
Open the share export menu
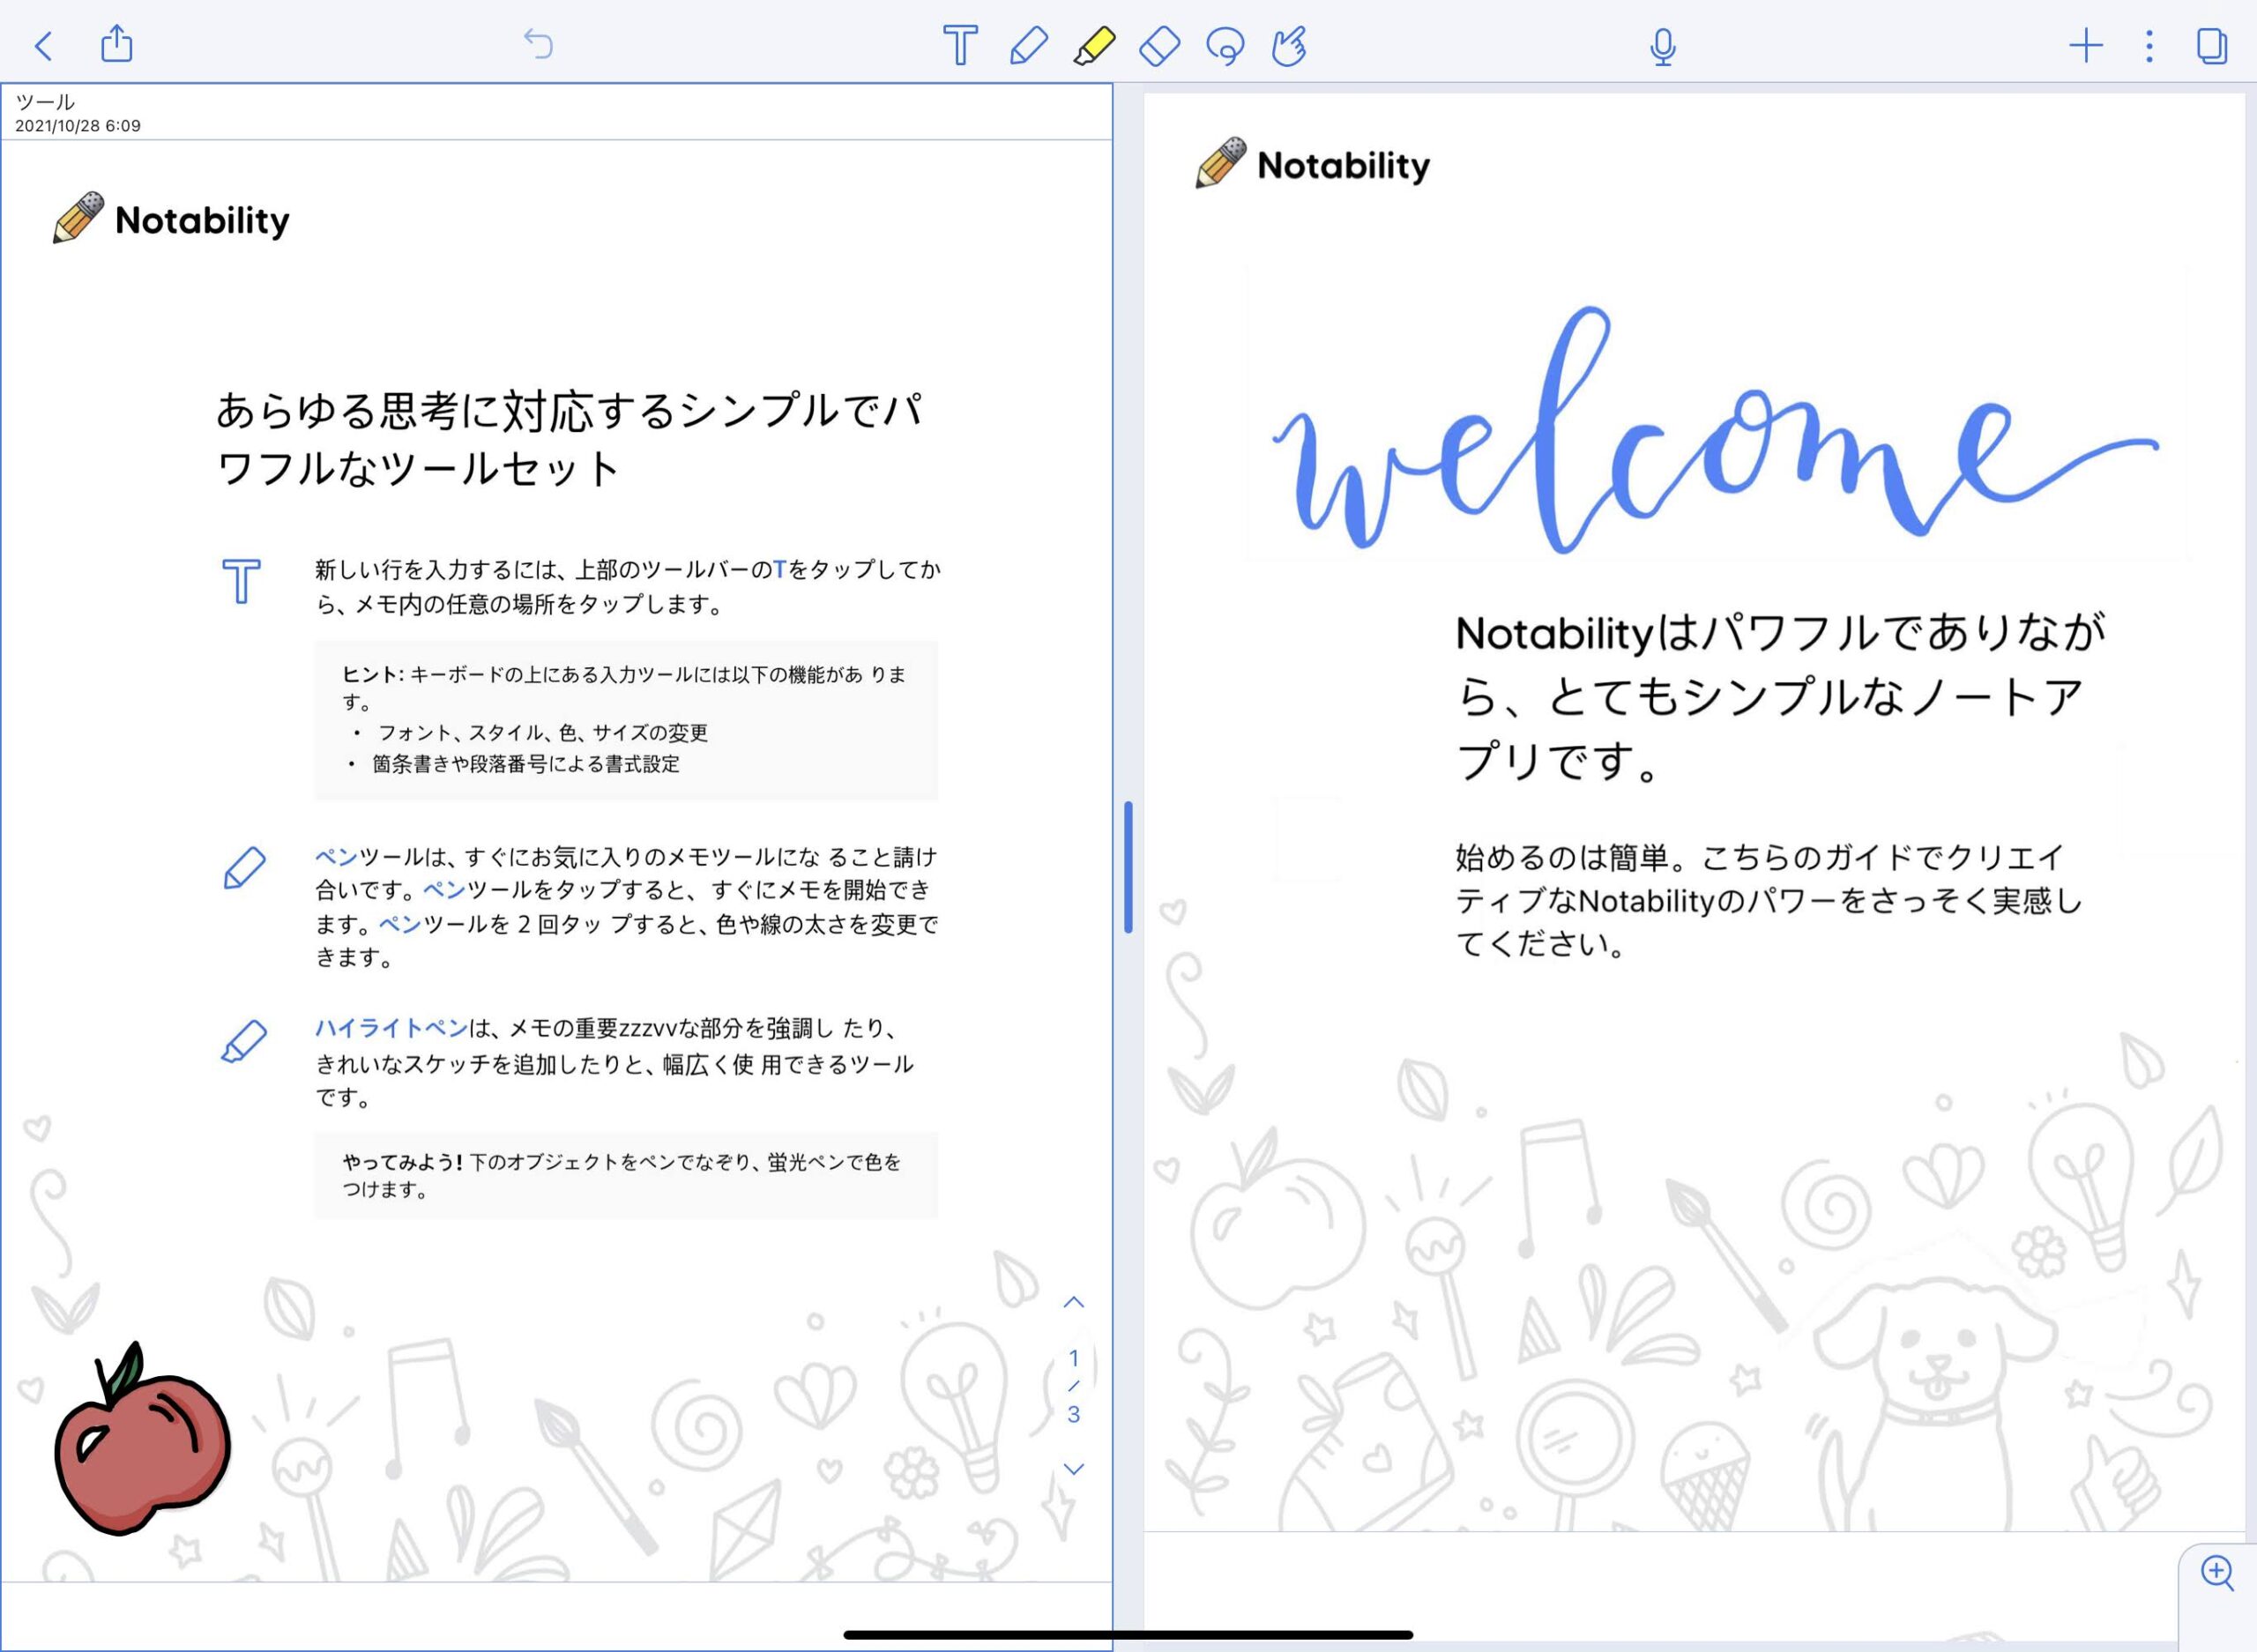(117, 44)
